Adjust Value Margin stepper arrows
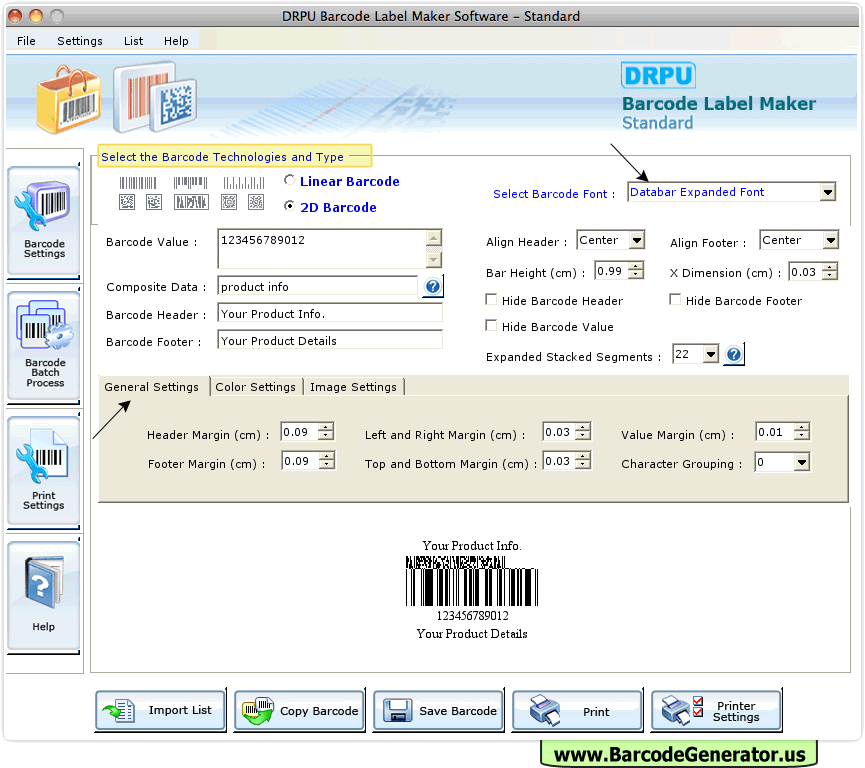Image resolution: width=865 pixels, height=768 pixels. pyautogui.click(x=802, y=431)
